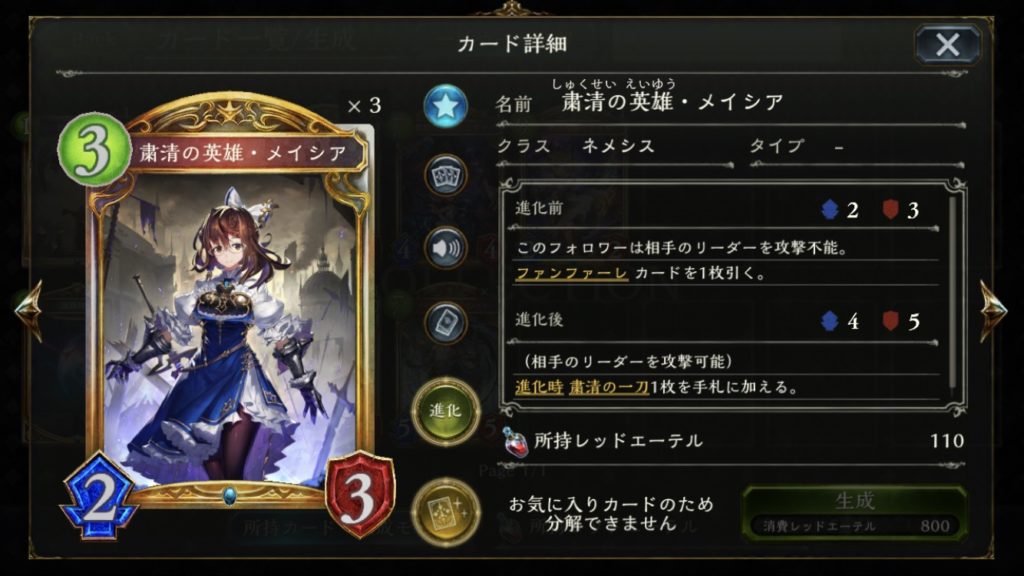This screenshot has height=576, width=1024.
Task: Click the 生成 create card button
Action: coord(855,513)
